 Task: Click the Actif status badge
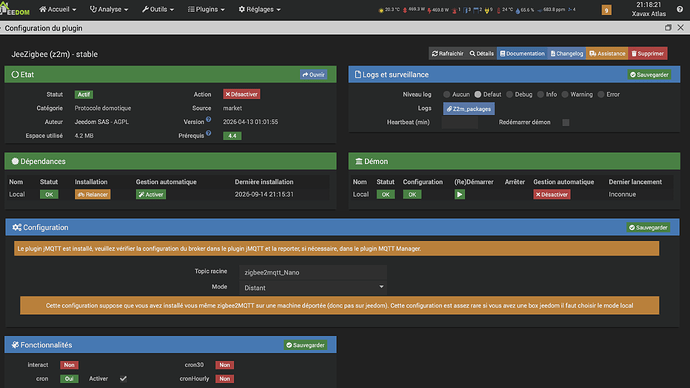point(84,95)
